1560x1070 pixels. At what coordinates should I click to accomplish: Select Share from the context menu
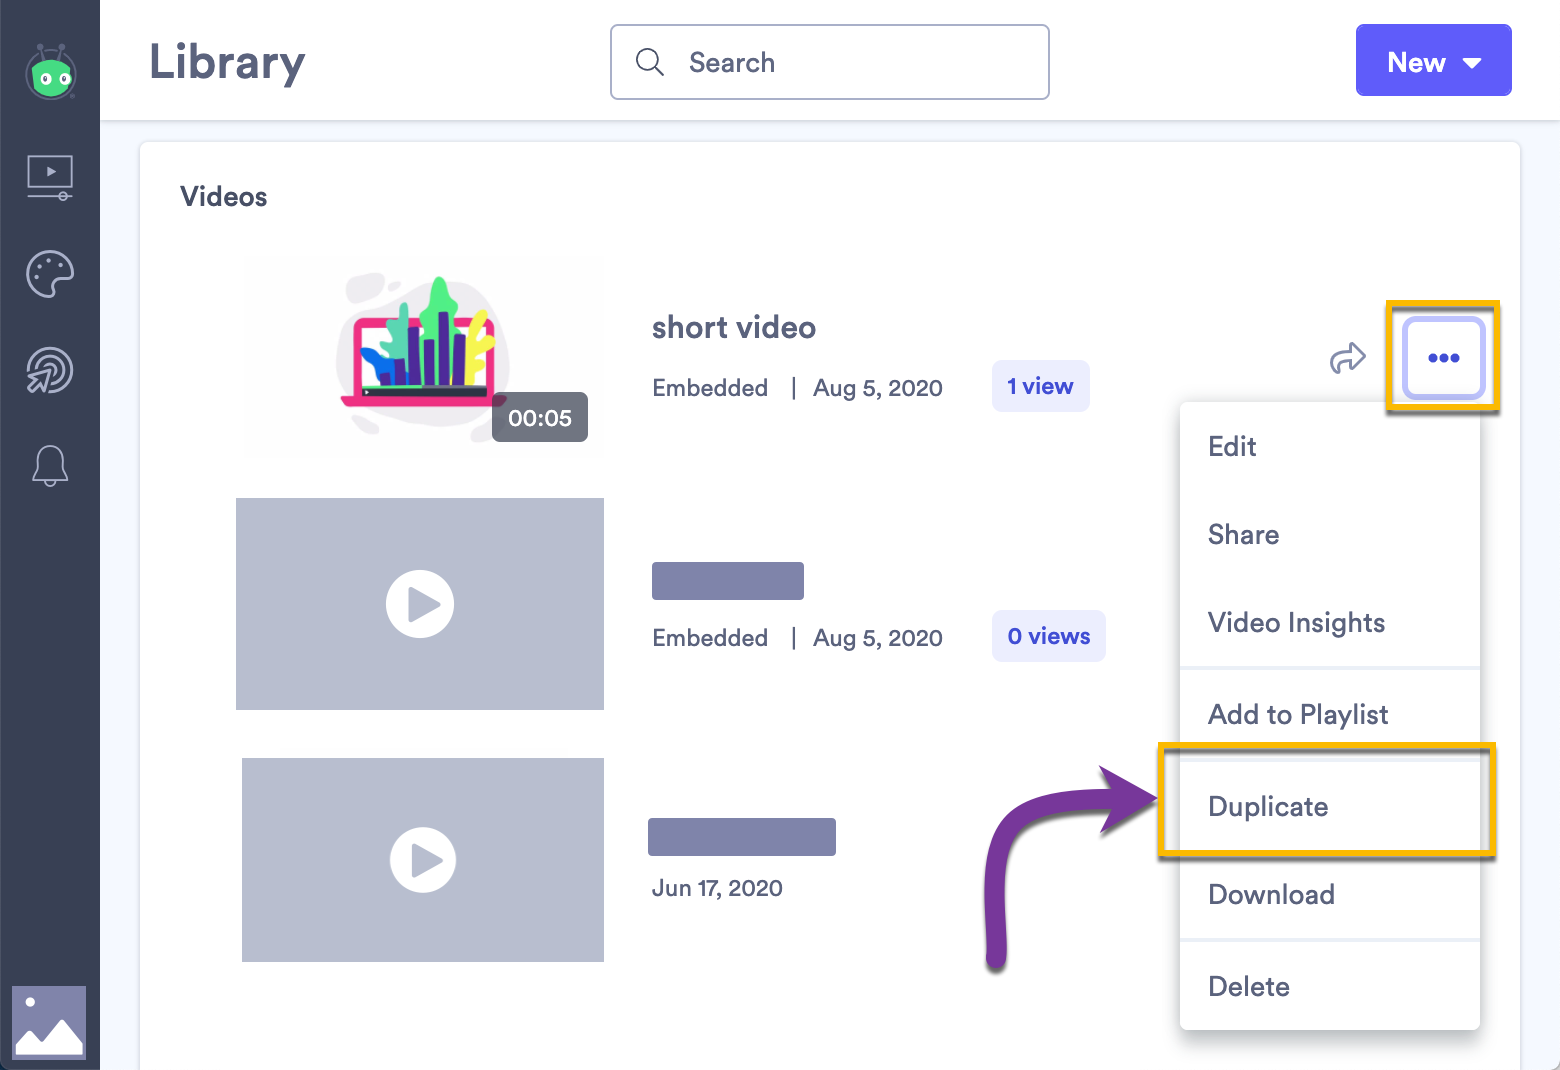1329,534
